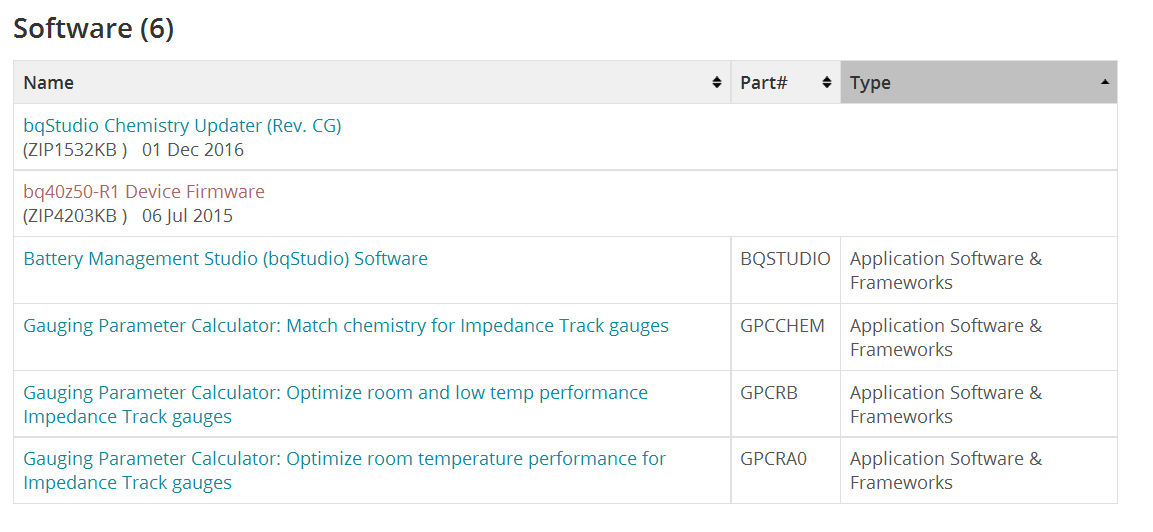Open the bq40z50-R1 Device Firmware link

tap(144, 192)
